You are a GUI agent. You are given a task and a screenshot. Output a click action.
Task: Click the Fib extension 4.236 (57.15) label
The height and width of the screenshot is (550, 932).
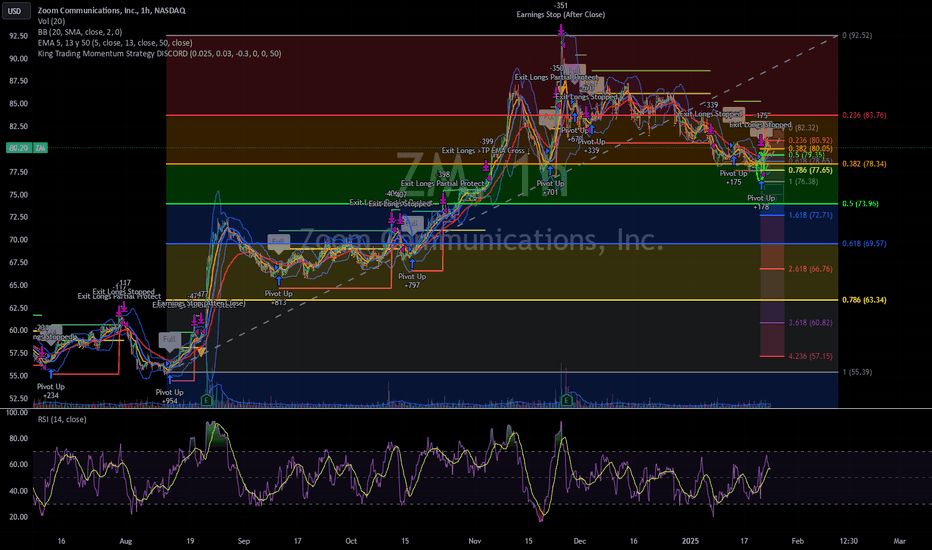[x=810, y=356]
